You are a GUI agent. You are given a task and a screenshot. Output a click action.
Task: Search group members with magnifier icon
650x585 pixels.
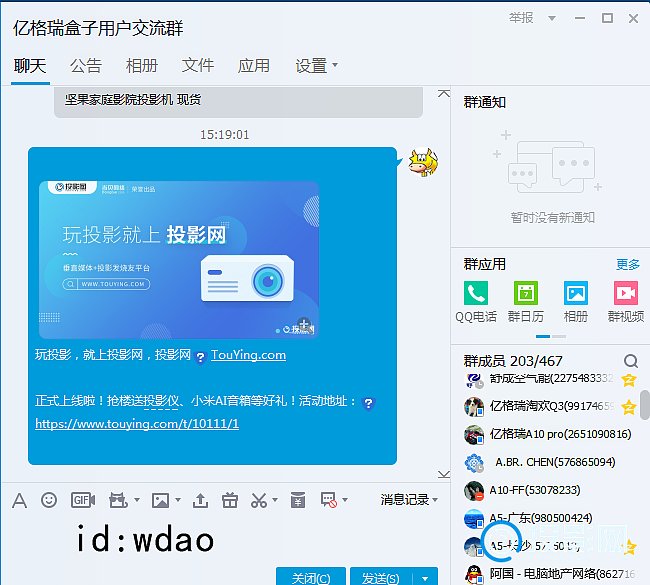click(x=631, y=361)
